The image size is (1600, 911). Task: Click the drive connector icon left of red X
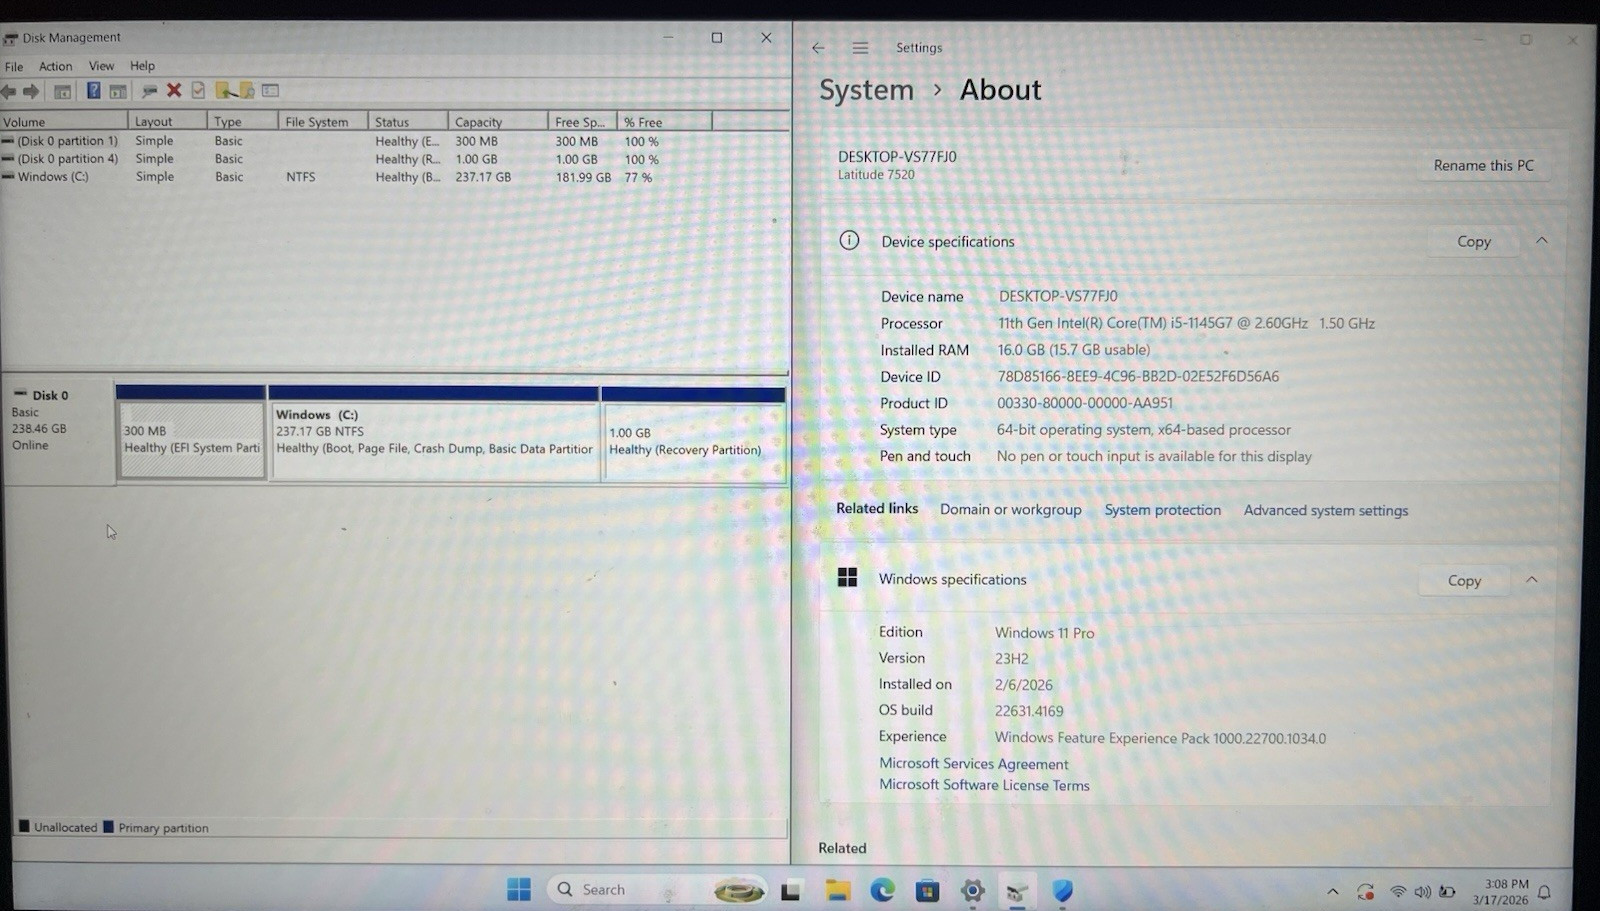[x=149, y=91]
